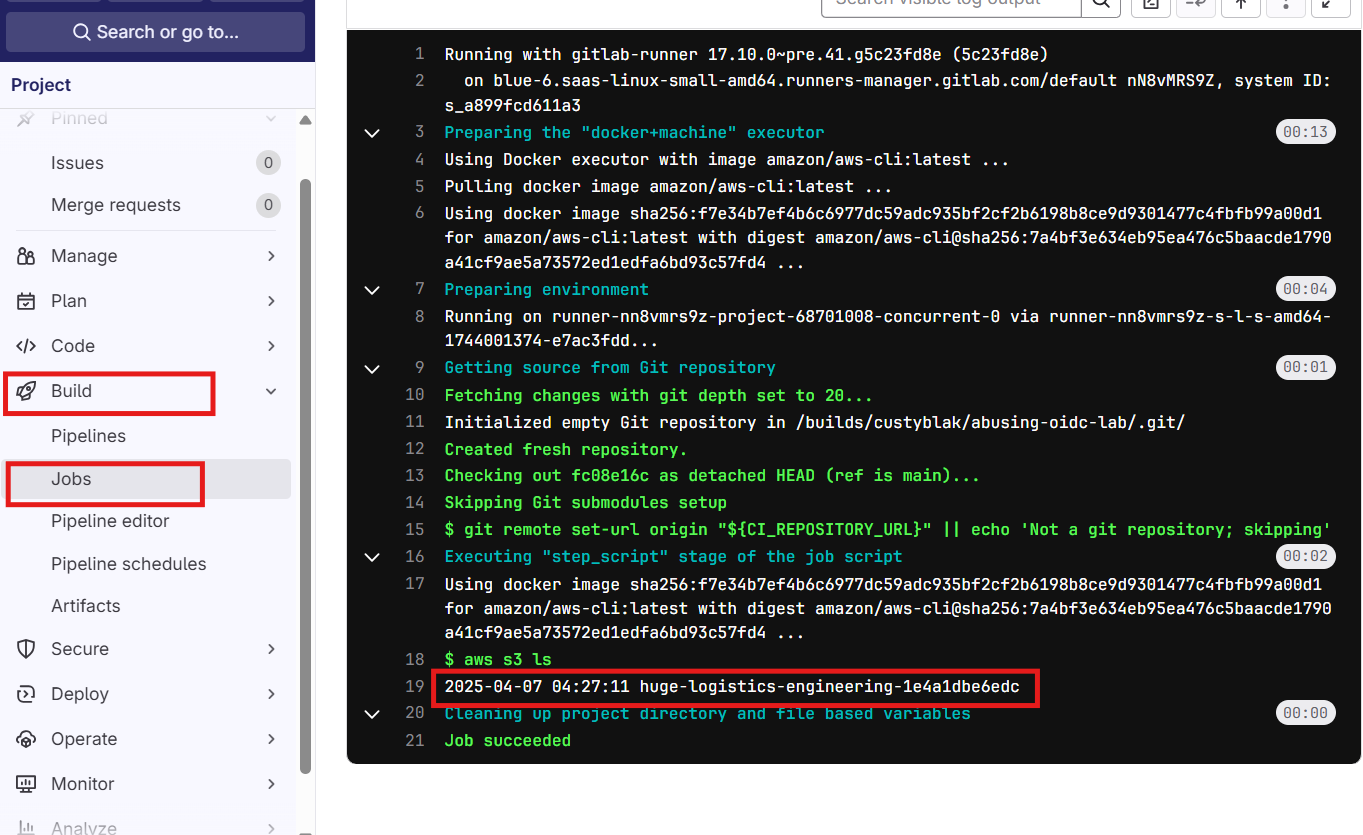
Task: Click log line number 1 link
Action: (x=420, y=54)
